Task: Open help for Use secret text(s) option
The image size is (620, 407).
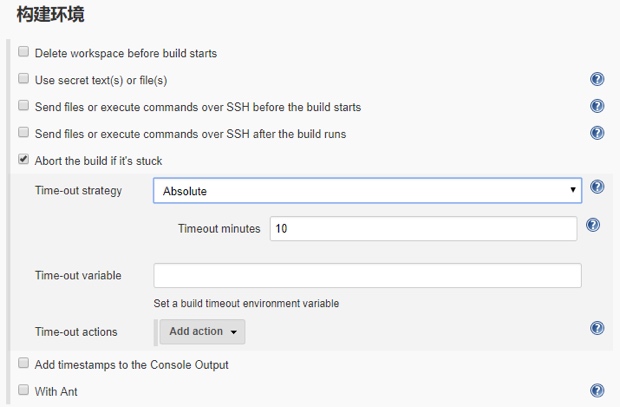Action: [597, 80]
